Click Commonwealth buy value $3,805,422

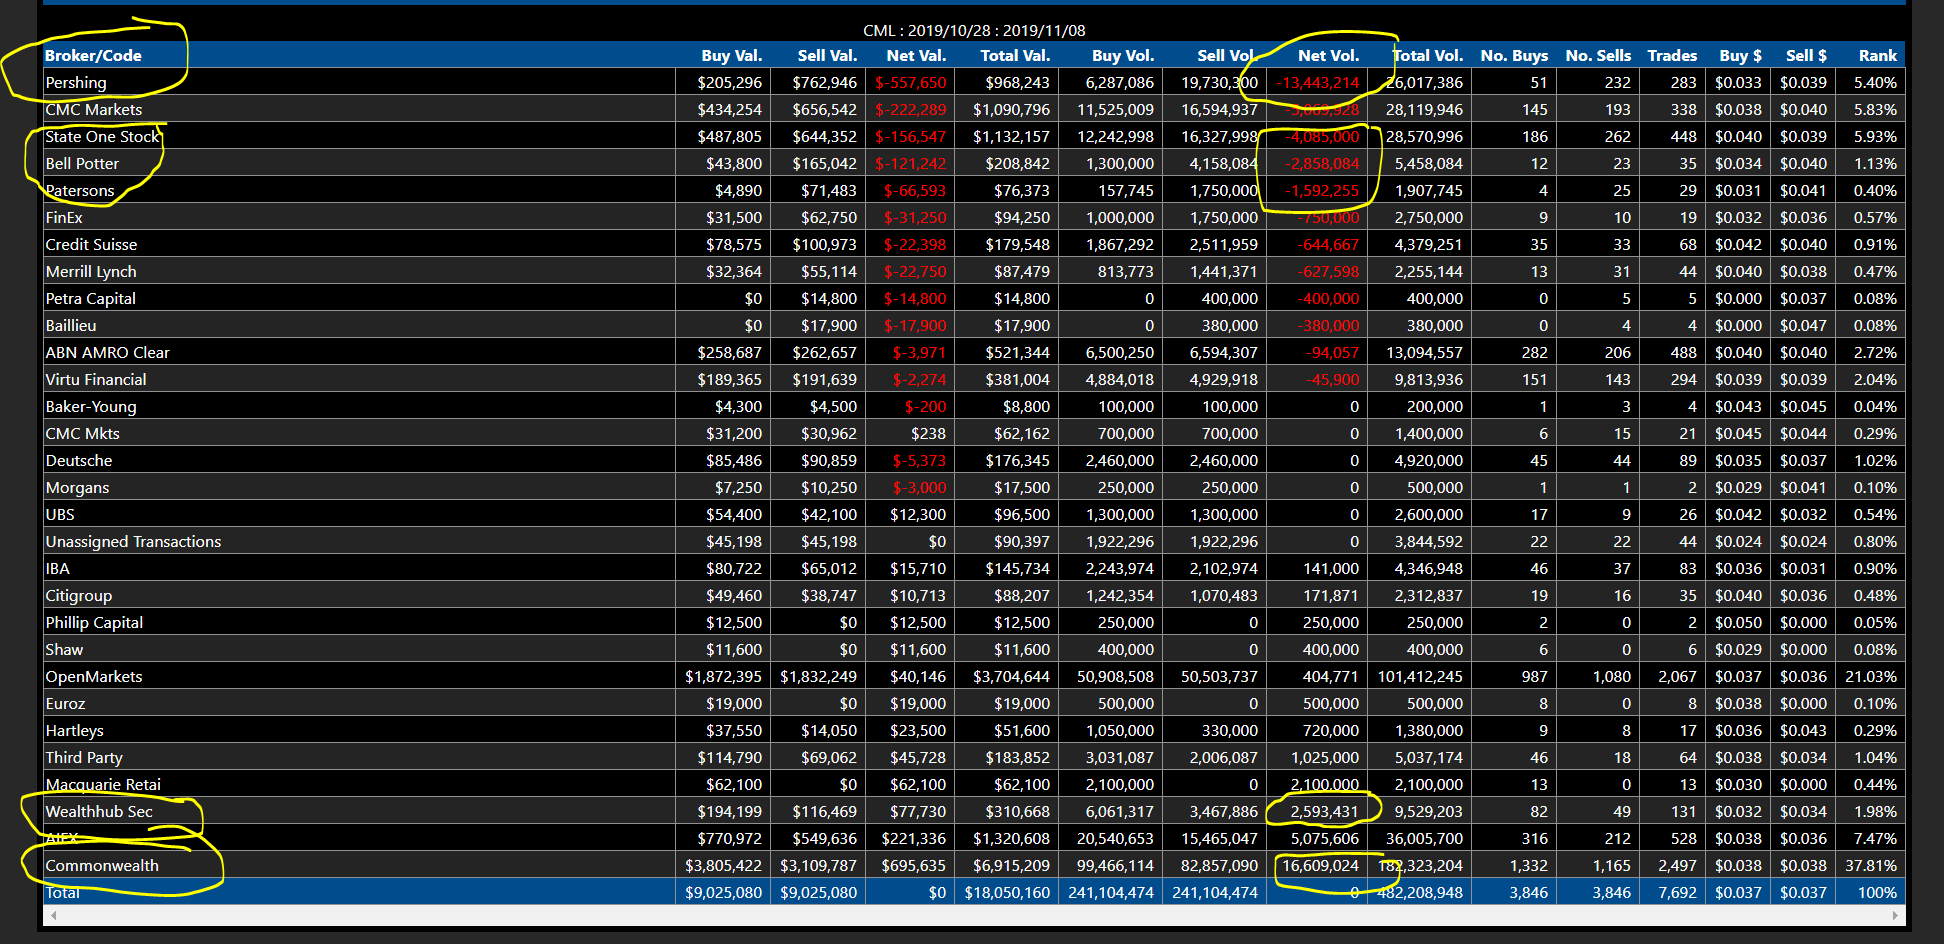tap(723, 865)
